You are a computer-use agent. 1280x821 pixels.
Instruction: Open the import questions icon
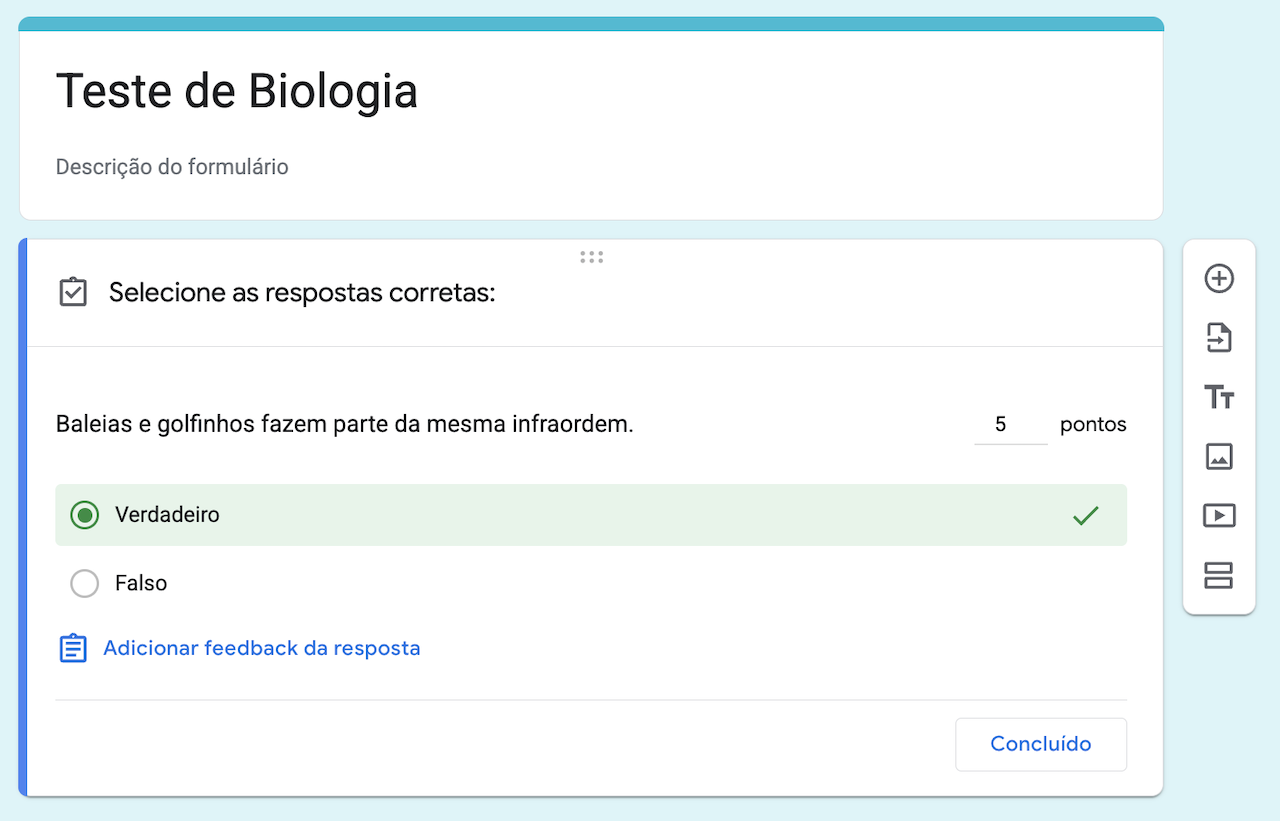[1219, 338]
